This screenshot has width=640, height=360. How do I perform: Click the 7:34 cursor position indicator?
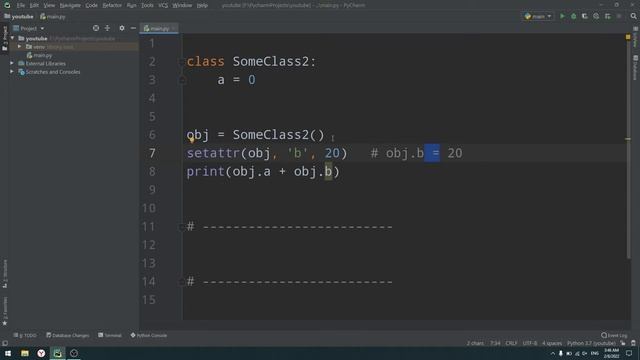495,343
